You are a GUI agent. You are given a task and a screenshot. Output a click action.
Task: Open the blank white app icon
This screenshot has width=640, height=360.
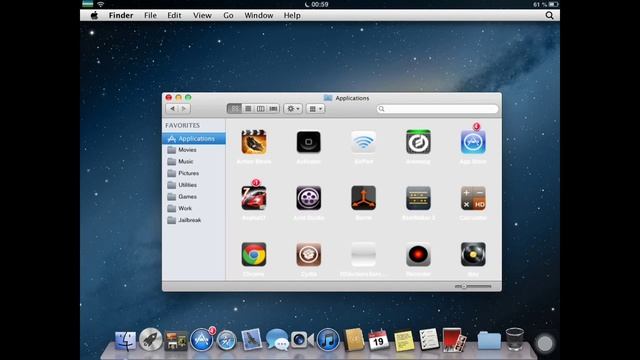pyautogui.click(x=363, y=254)
